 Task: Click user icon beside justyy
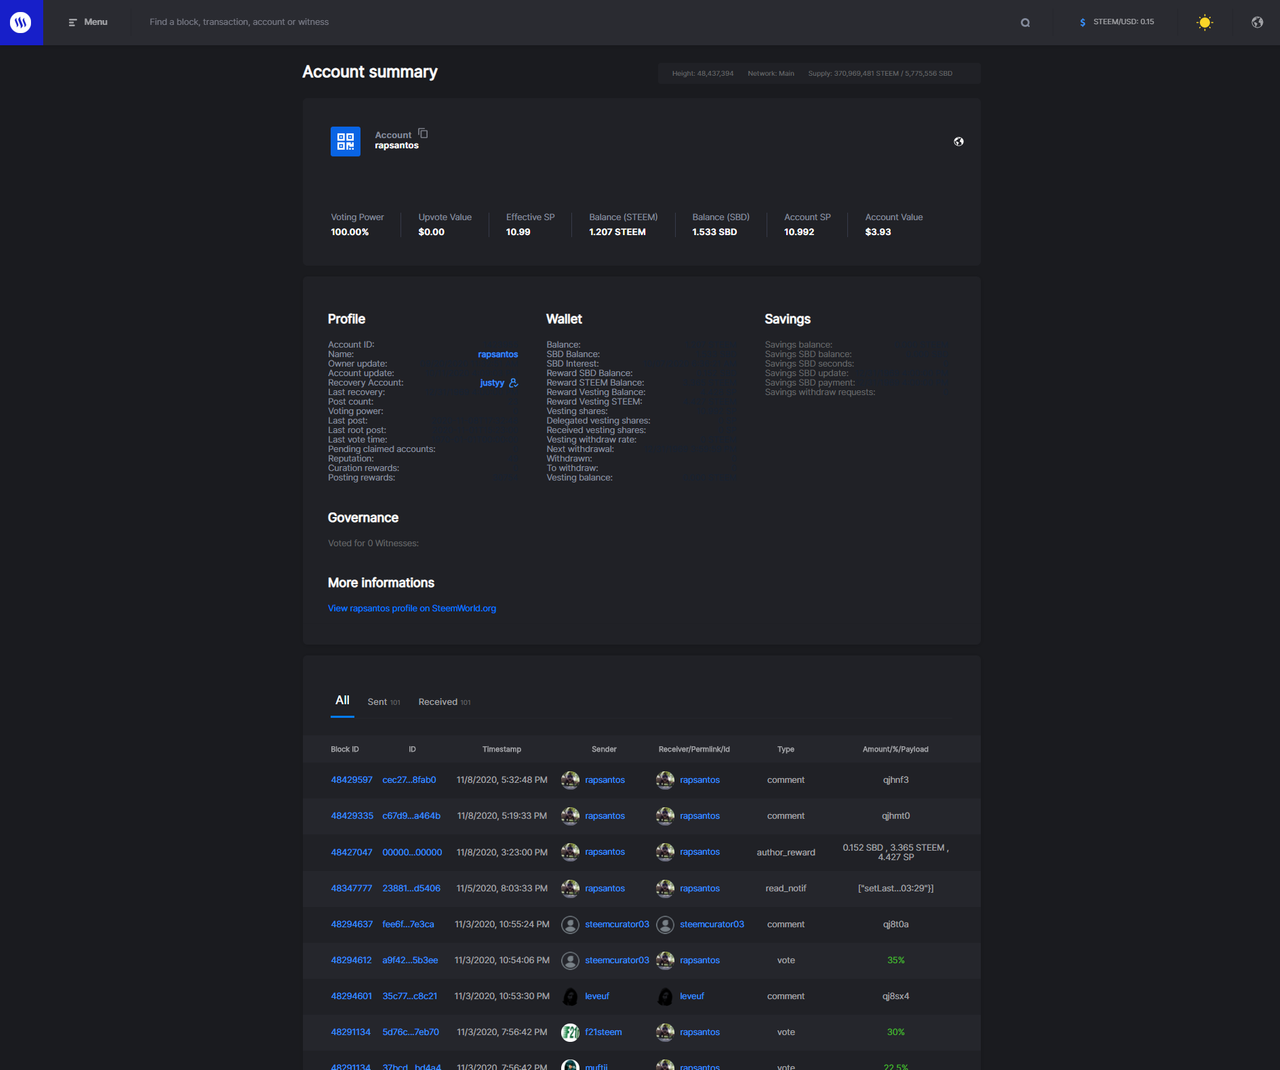click(514, 383)
